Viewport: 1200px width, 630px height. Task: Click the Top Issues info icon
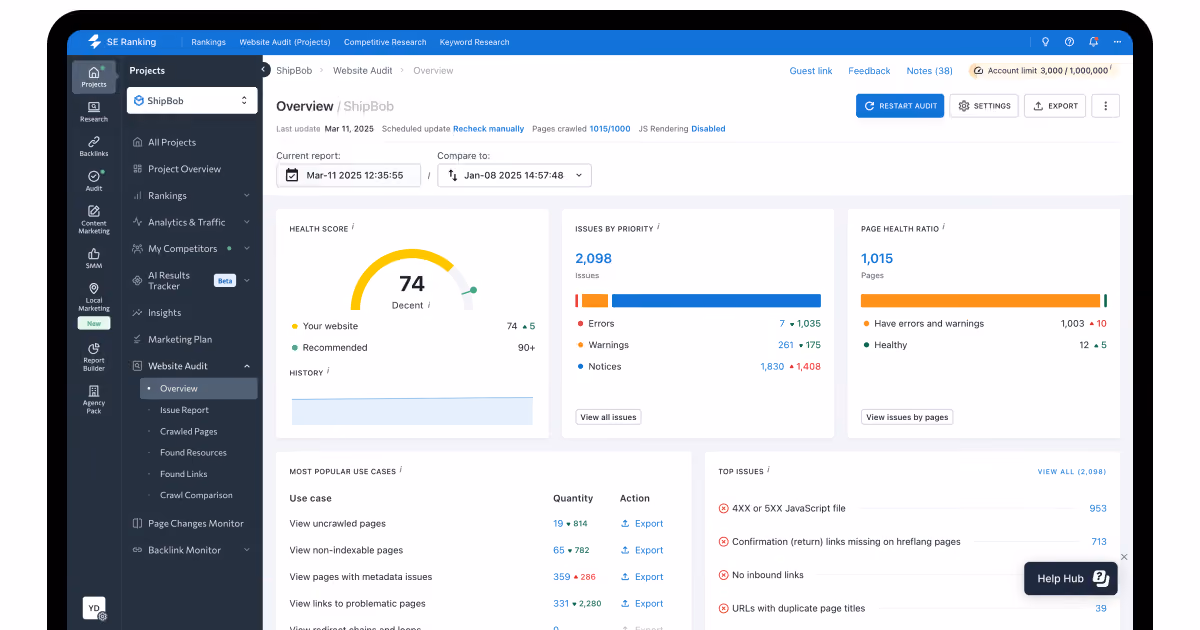click(769, 470)
